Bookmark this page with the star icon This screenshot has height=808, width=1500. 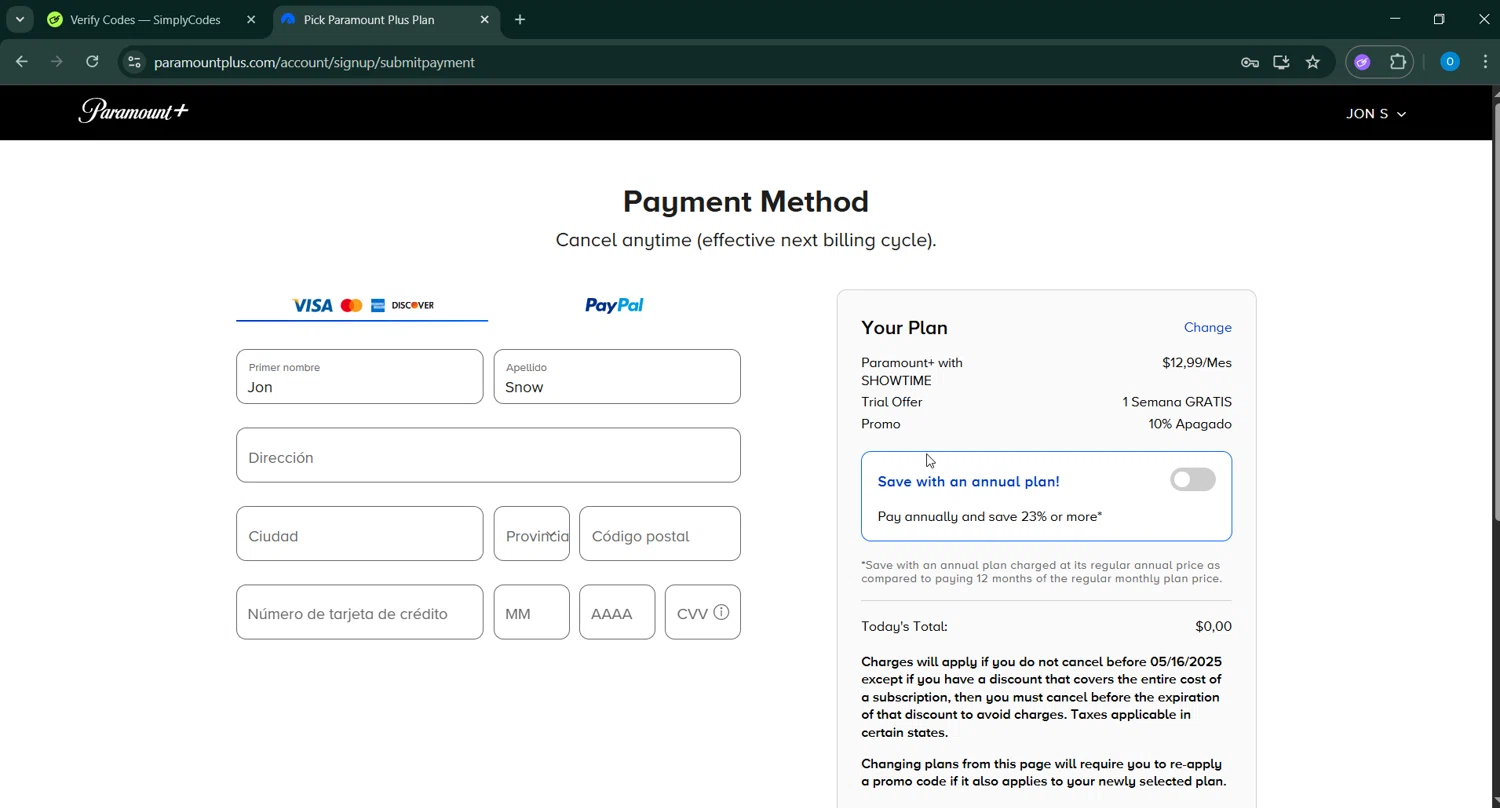[x=1313, y=62]
